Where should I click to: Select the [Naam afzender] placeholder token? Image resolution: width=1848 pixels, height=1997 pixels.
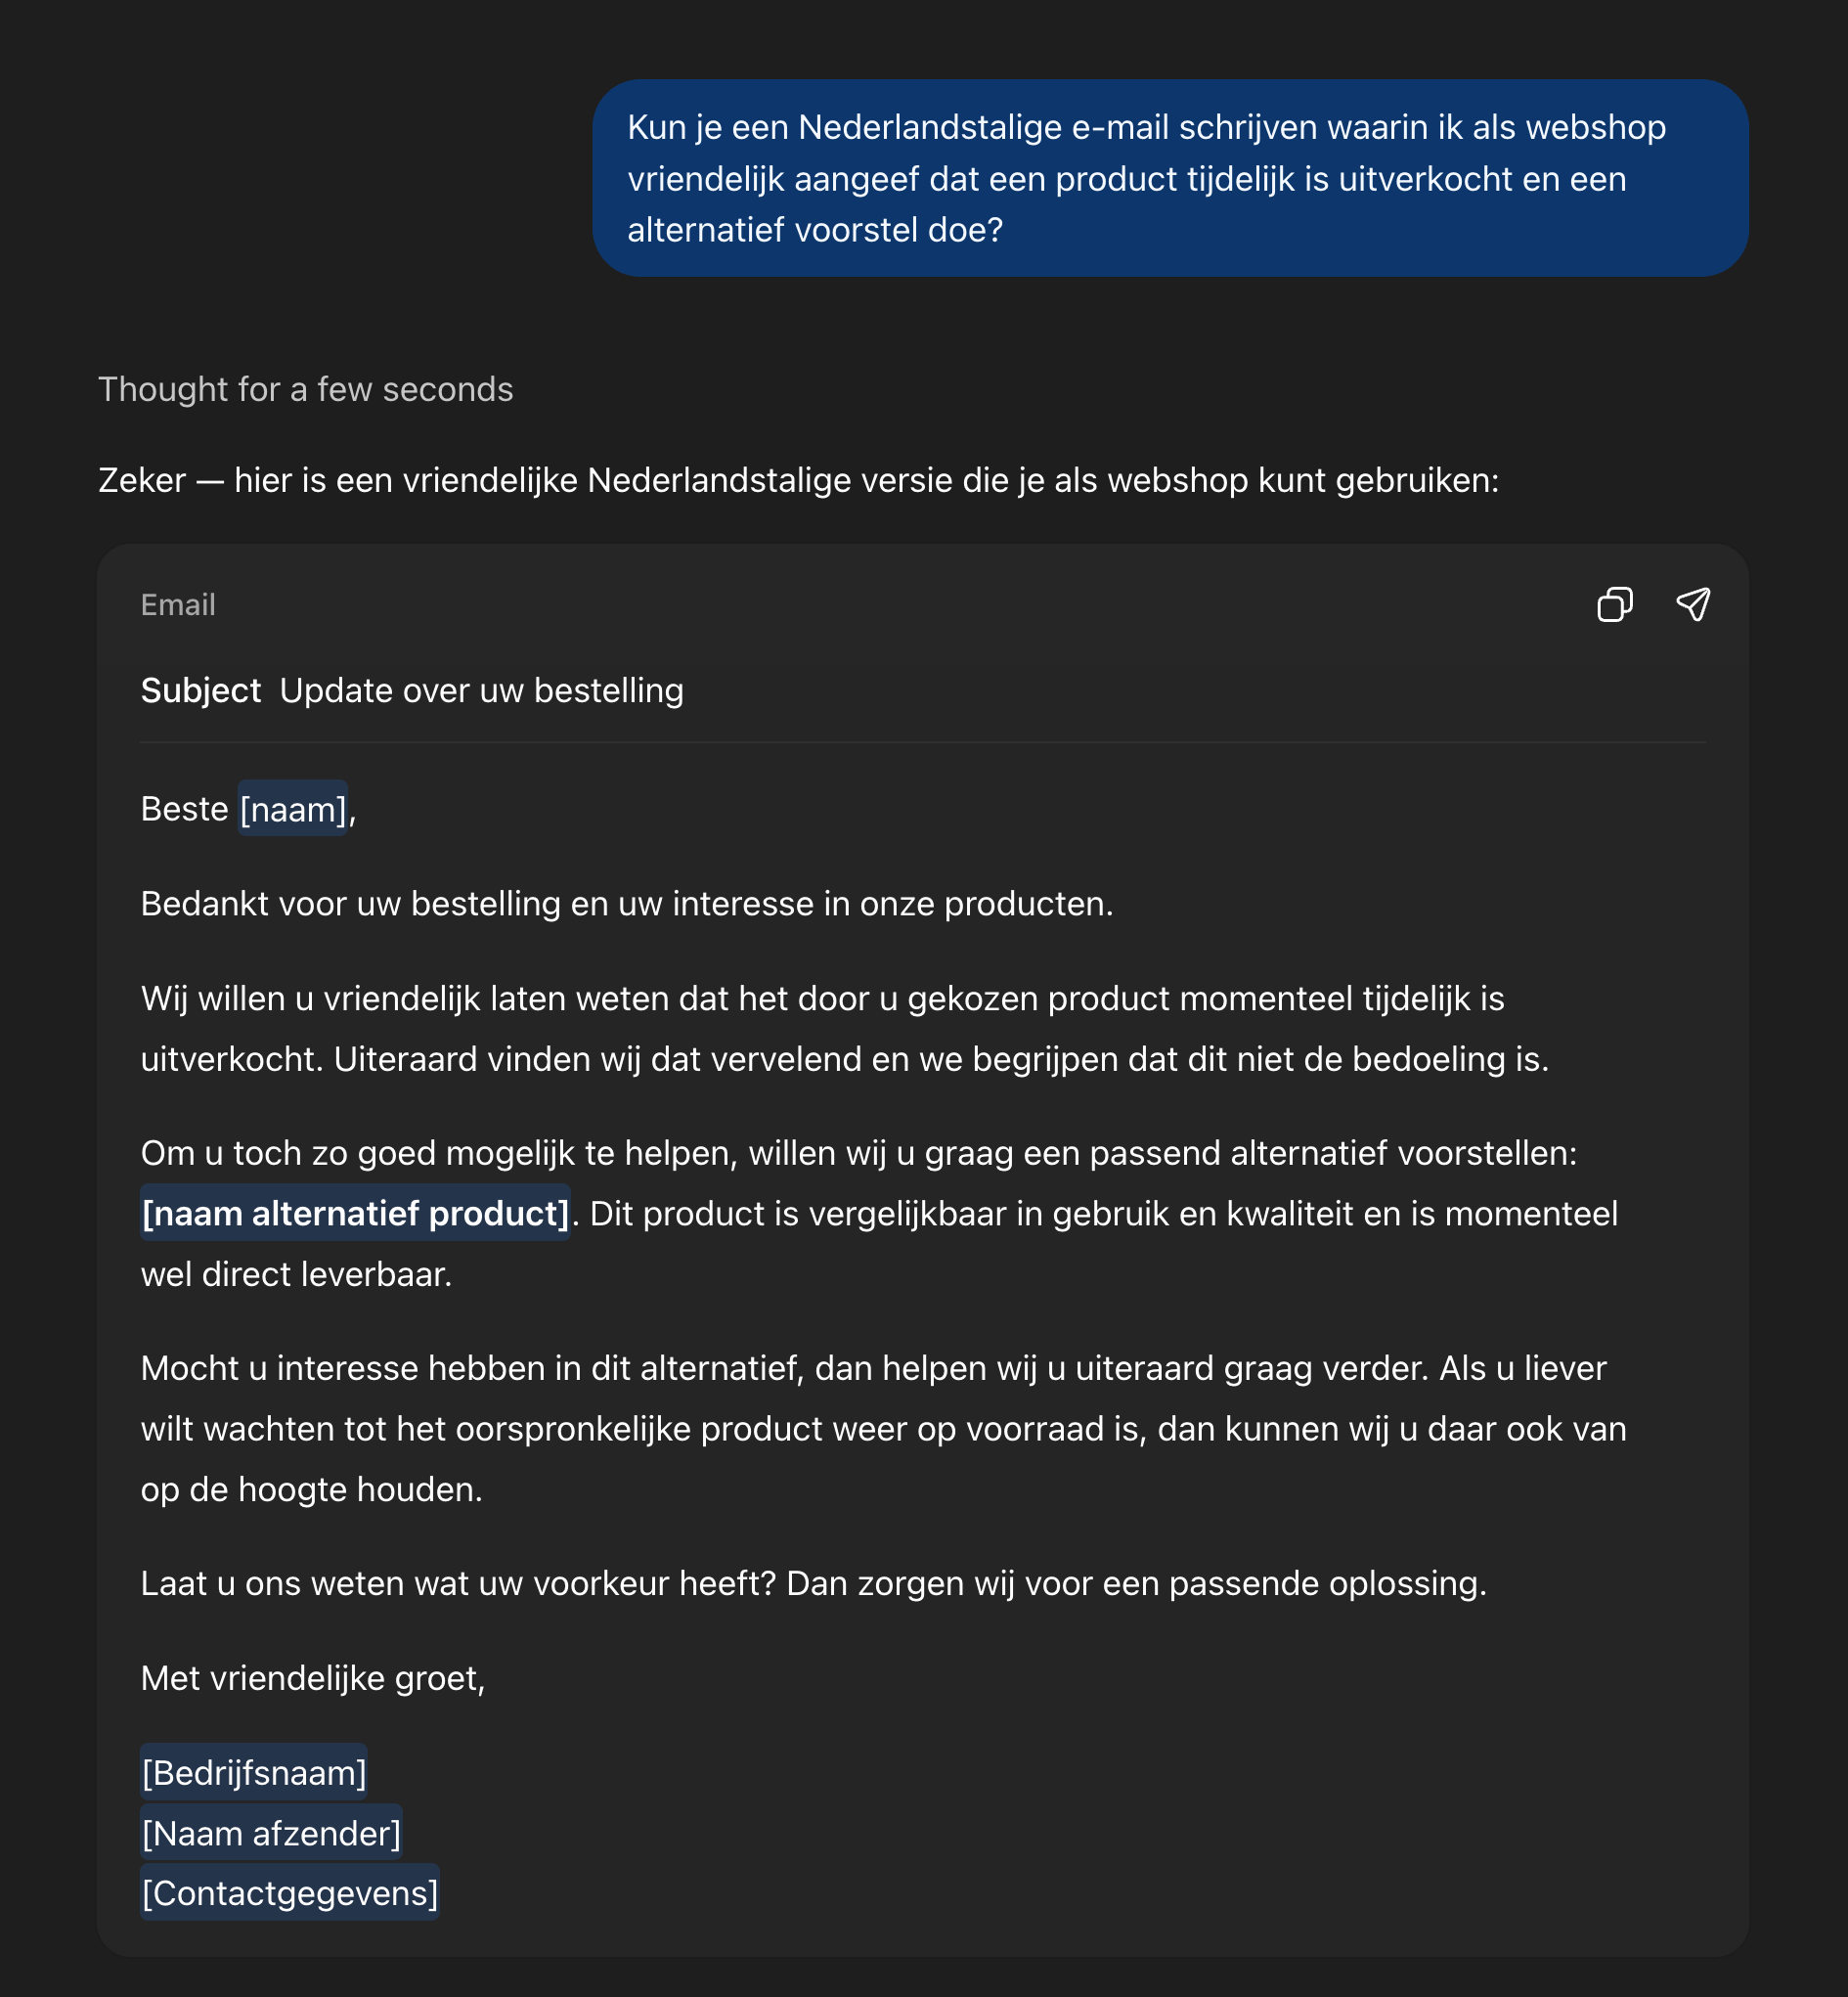pos(272,1832)
